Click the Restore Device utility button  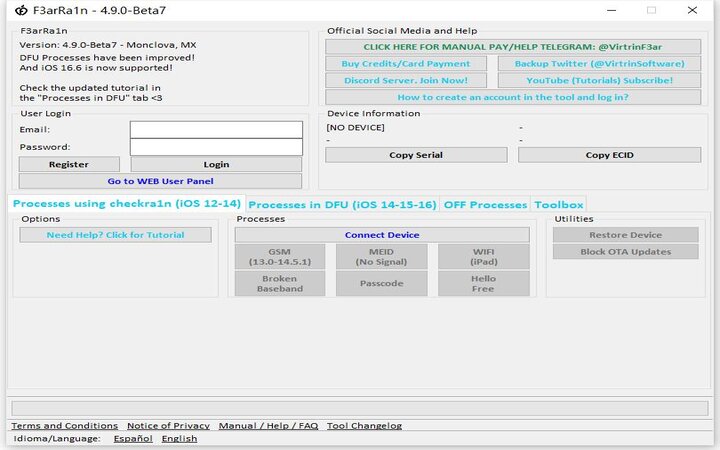[x=625, y=235]
